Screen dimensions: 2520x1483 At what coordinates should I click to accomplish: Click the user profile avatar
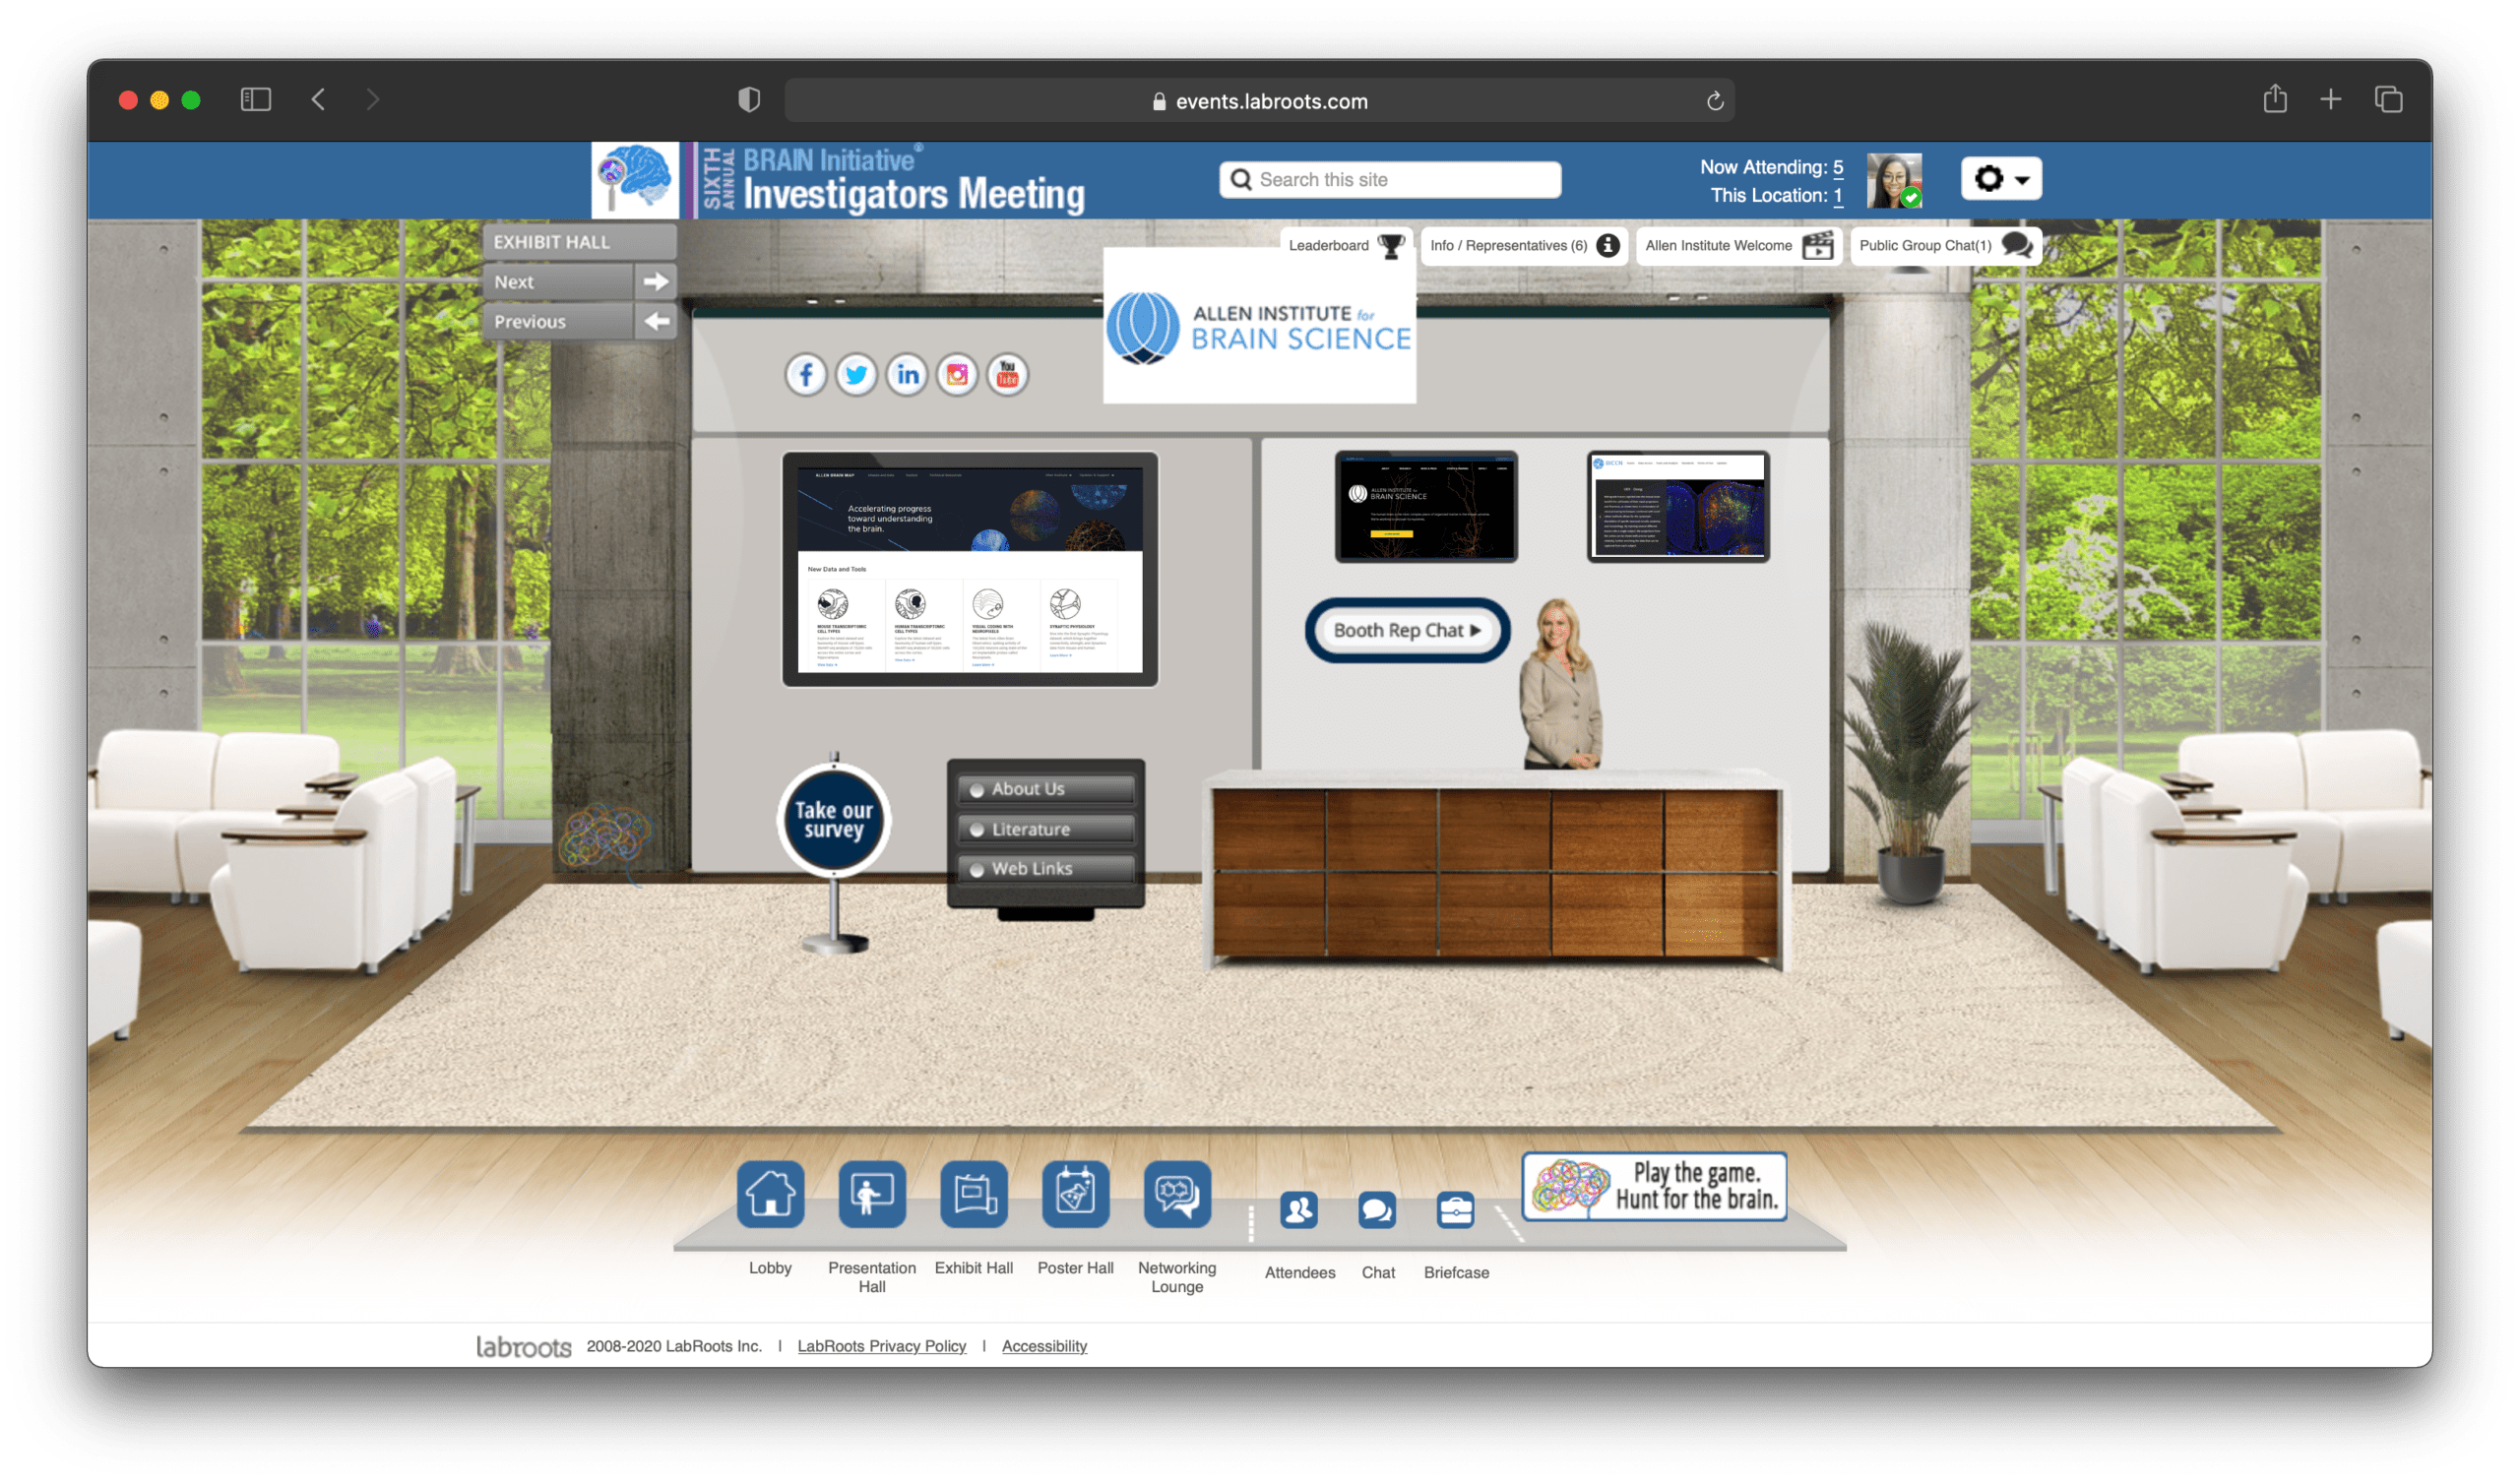coord(1894,181)
